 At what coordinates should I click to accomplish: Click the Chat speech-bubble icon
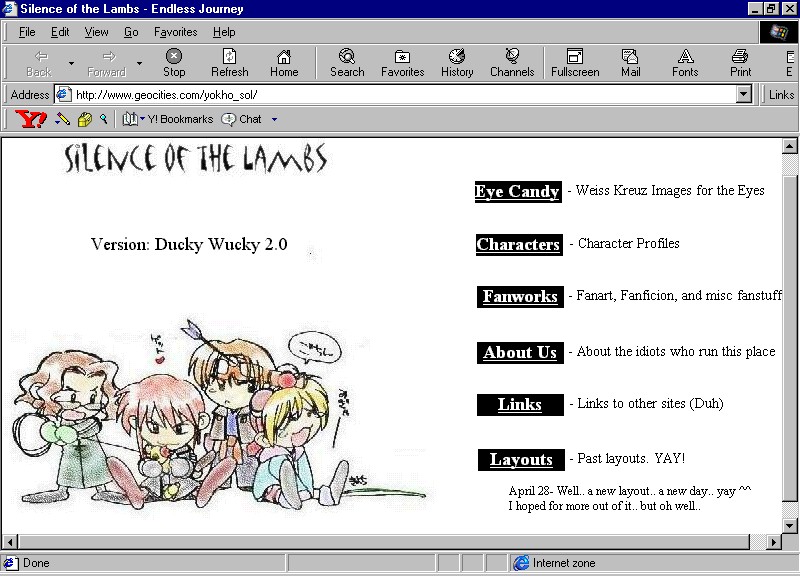coord(228,119)
